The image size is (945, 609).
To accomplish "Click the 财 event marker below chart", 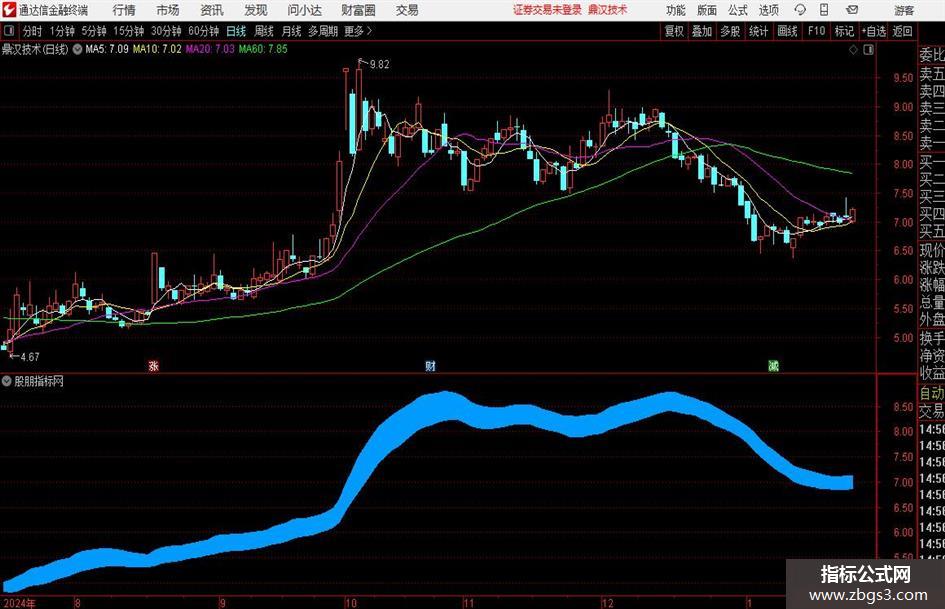I will point(430,365).
